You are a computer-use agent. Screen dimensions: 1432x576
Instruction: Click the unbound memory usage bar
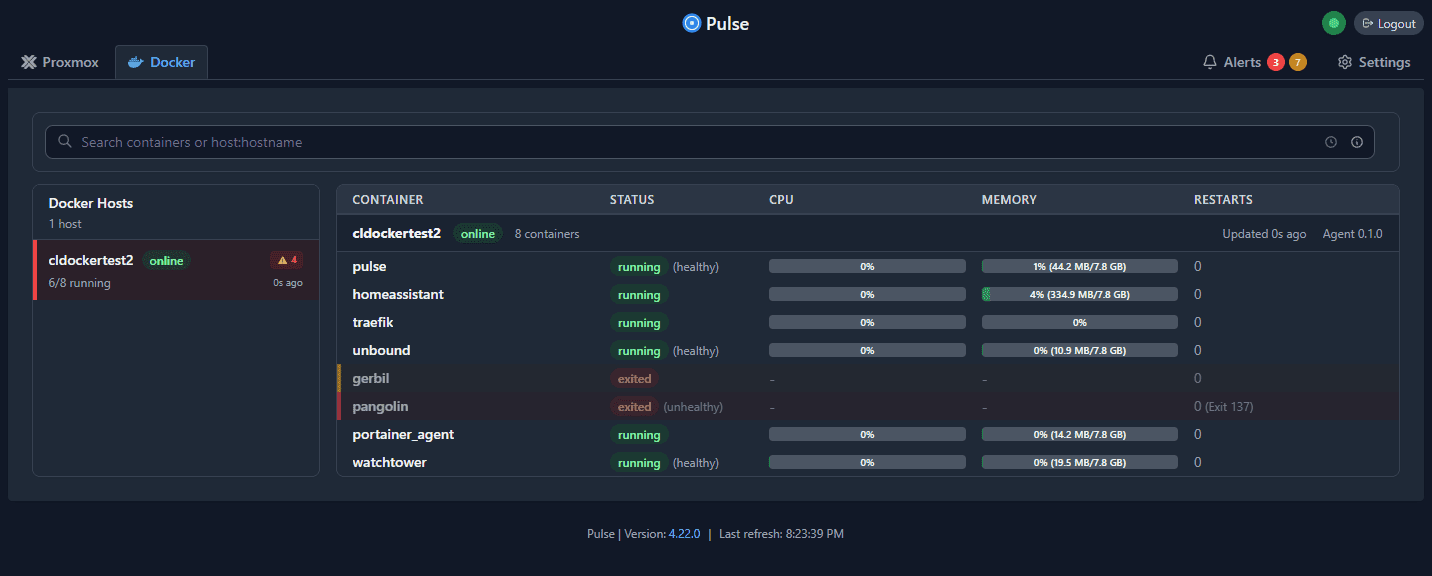point(1080,351)
